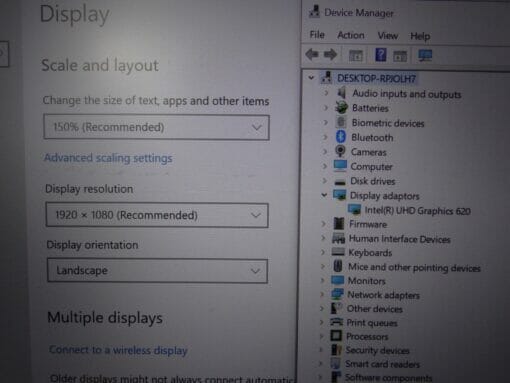510x383 pixels.
Task: Select the Biometric devices icon
Action: tap(341, 122)
